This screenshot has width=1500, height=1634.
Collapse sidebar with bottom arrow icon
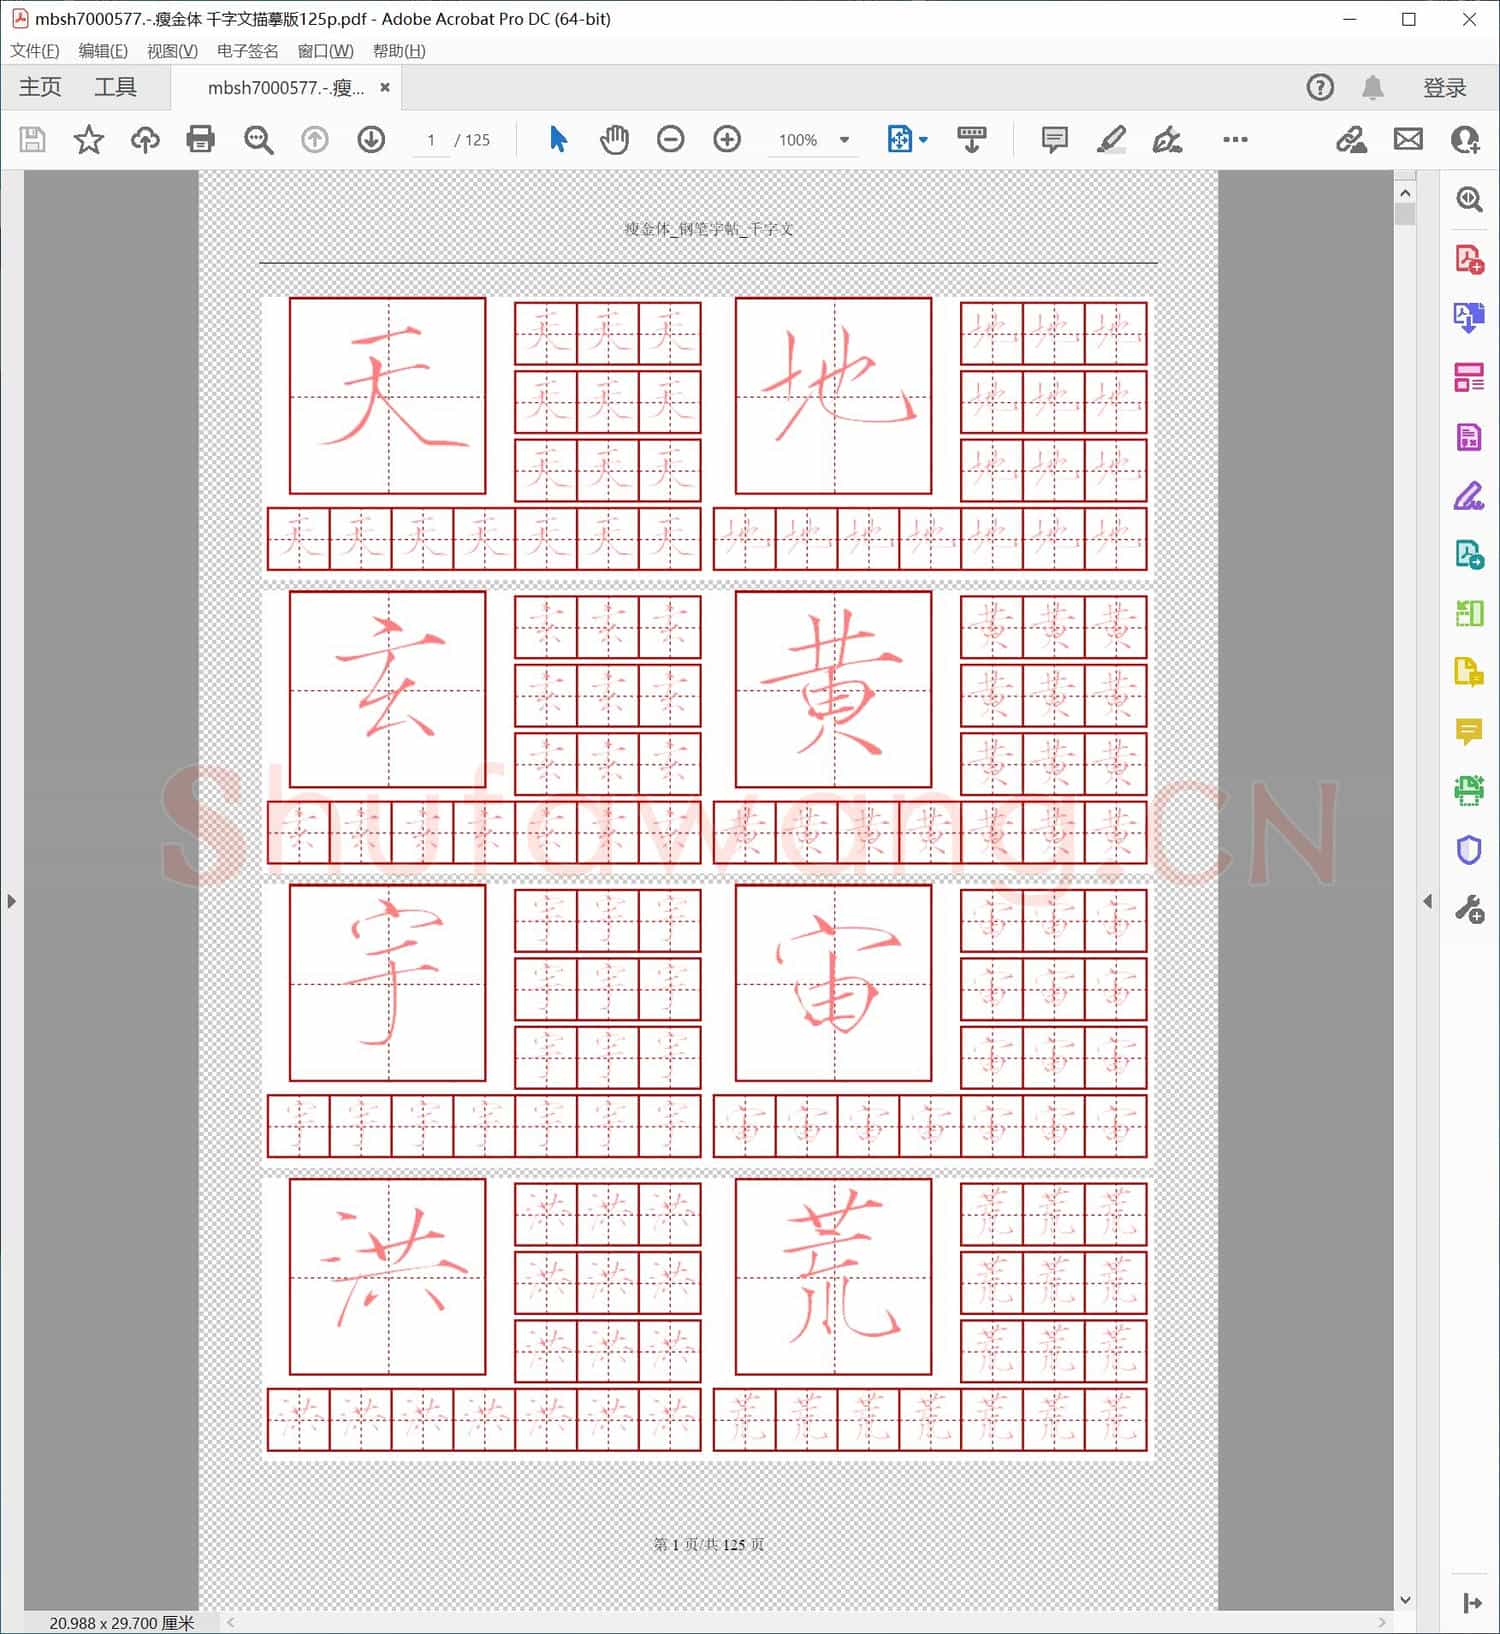(x=1471, y=1603)
